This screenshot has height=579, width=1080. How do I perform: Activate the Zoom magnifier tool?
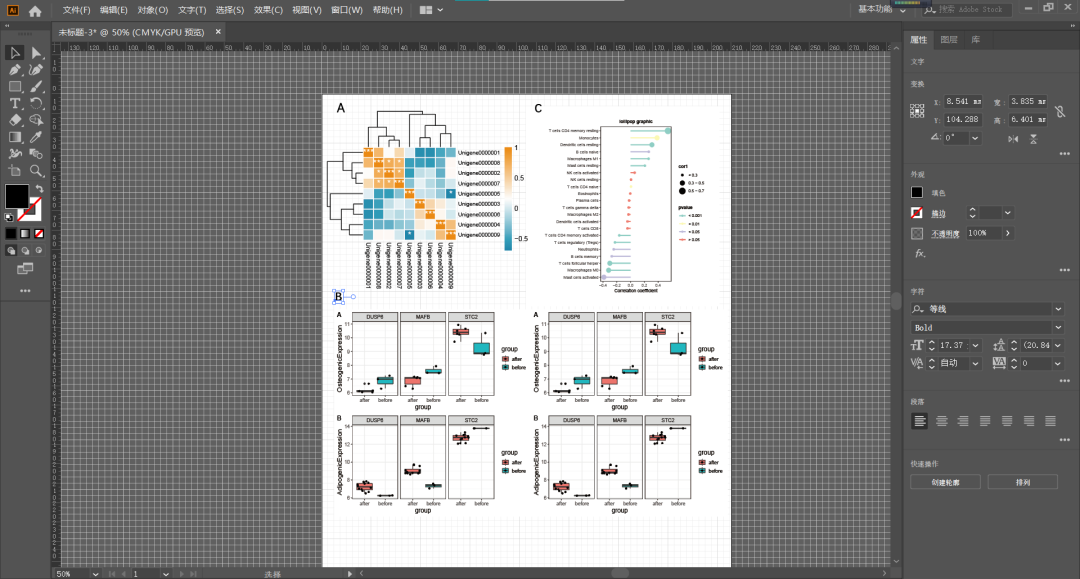36,170
